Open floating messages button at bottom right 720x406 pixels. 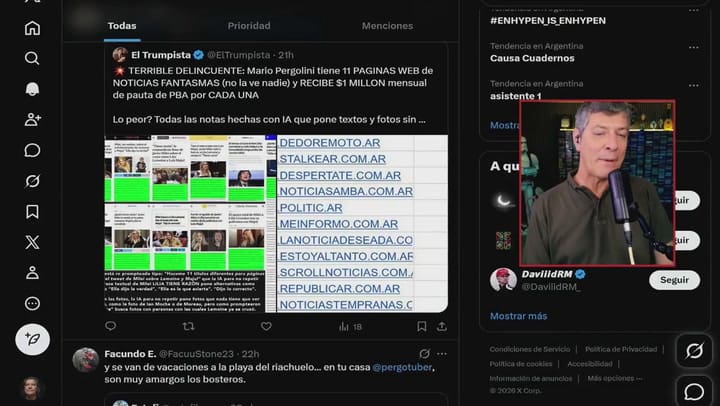tap(694, 392)
